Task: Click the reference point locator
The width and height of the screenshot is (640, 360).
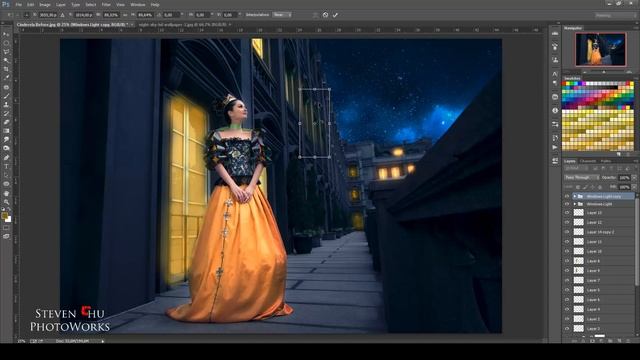Action: (26, 15)
